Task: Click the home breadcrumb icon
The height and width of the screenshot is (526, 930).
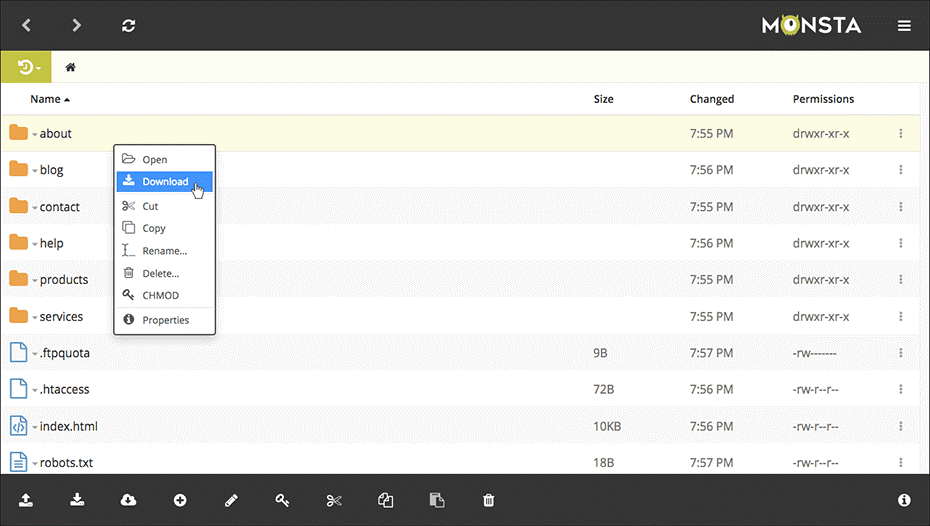Action: (71, 67)
